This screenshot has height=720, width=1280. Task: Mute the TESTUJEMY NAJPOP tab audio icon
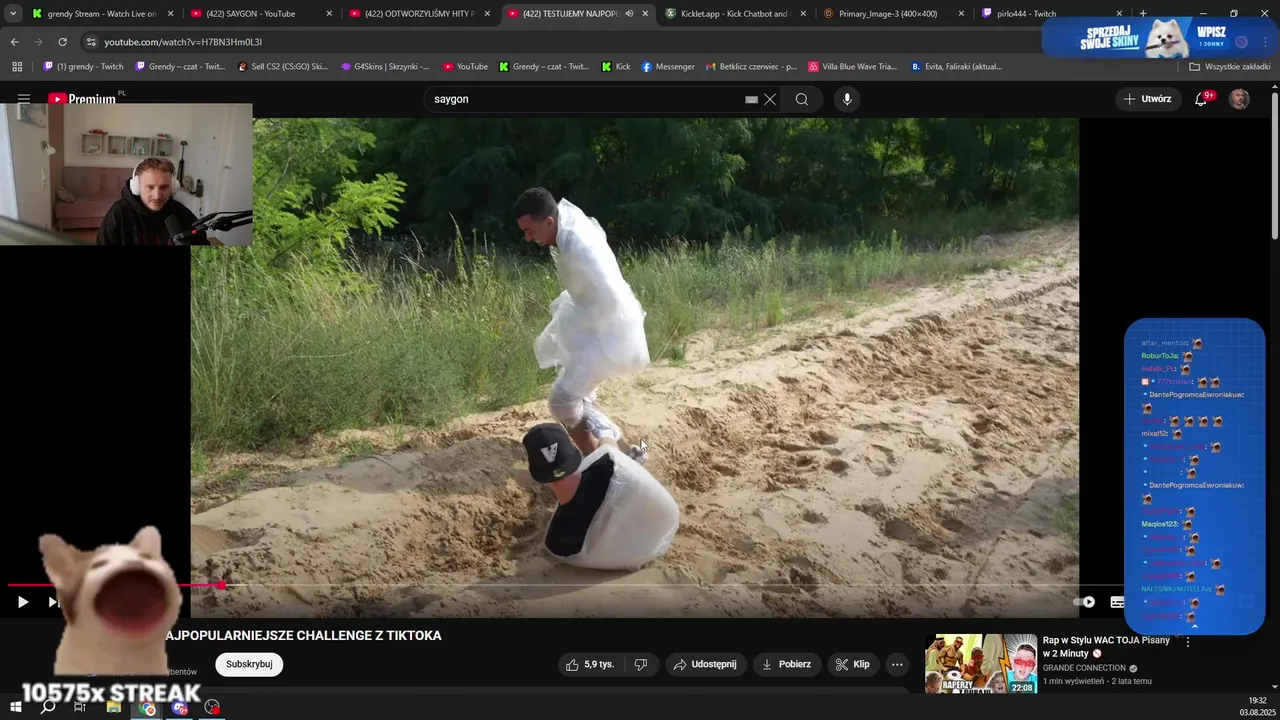(x=629, y=14)
